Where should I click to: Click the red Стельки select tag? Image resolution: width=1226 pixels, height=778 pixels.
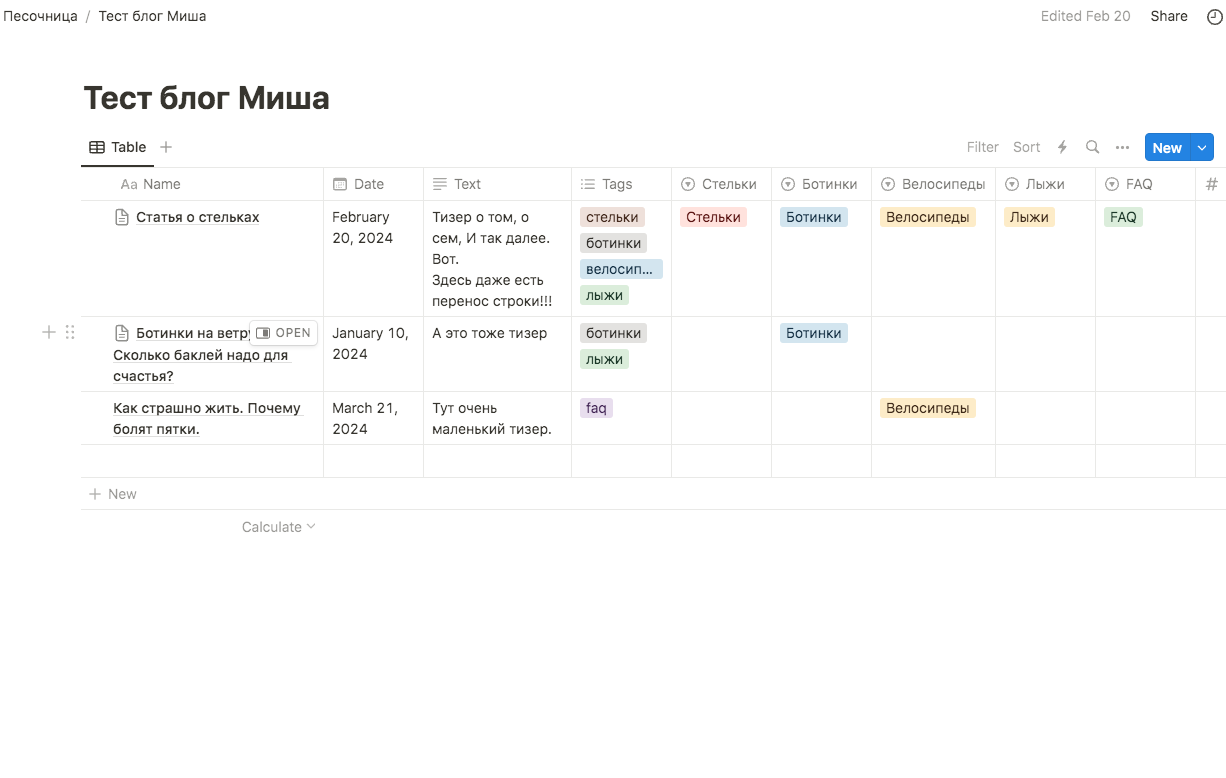click(x=713, y=217)
